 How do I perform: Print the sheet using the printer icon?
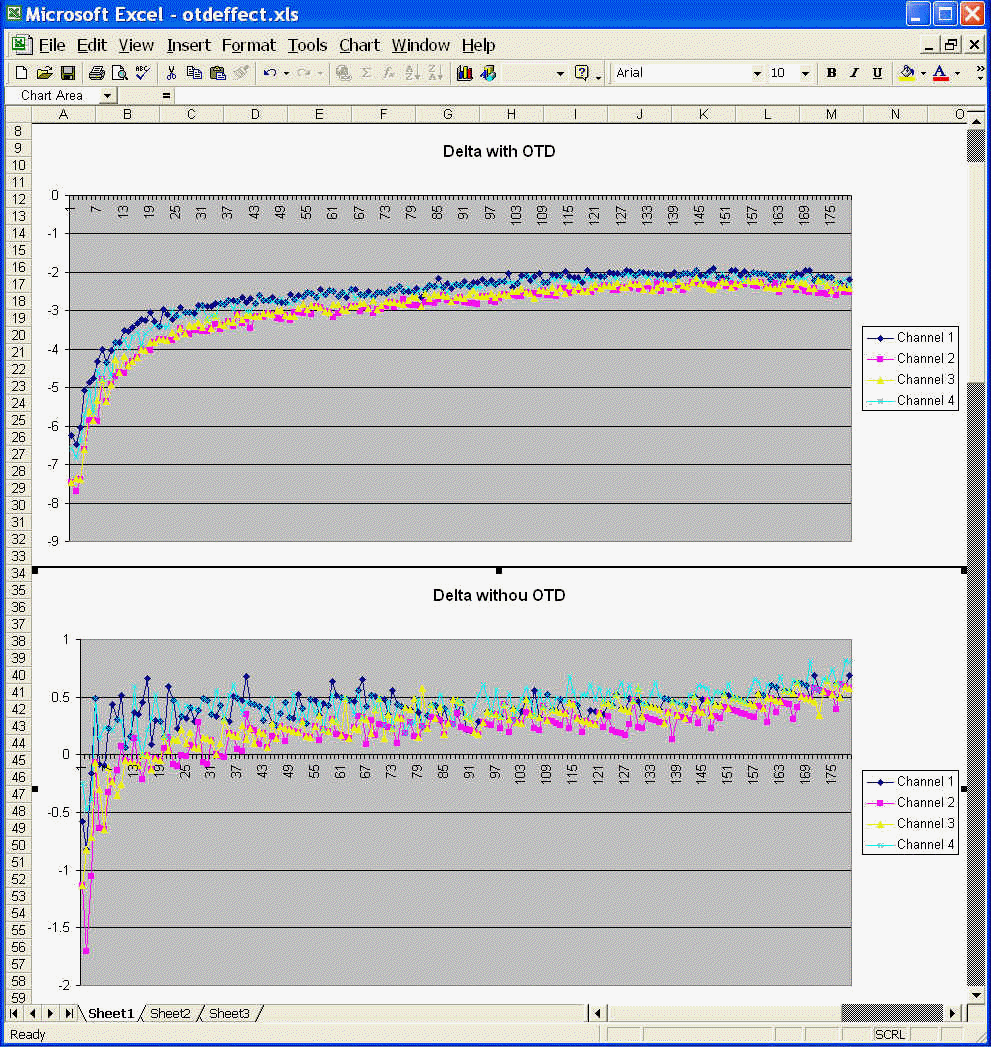point(97,73)
